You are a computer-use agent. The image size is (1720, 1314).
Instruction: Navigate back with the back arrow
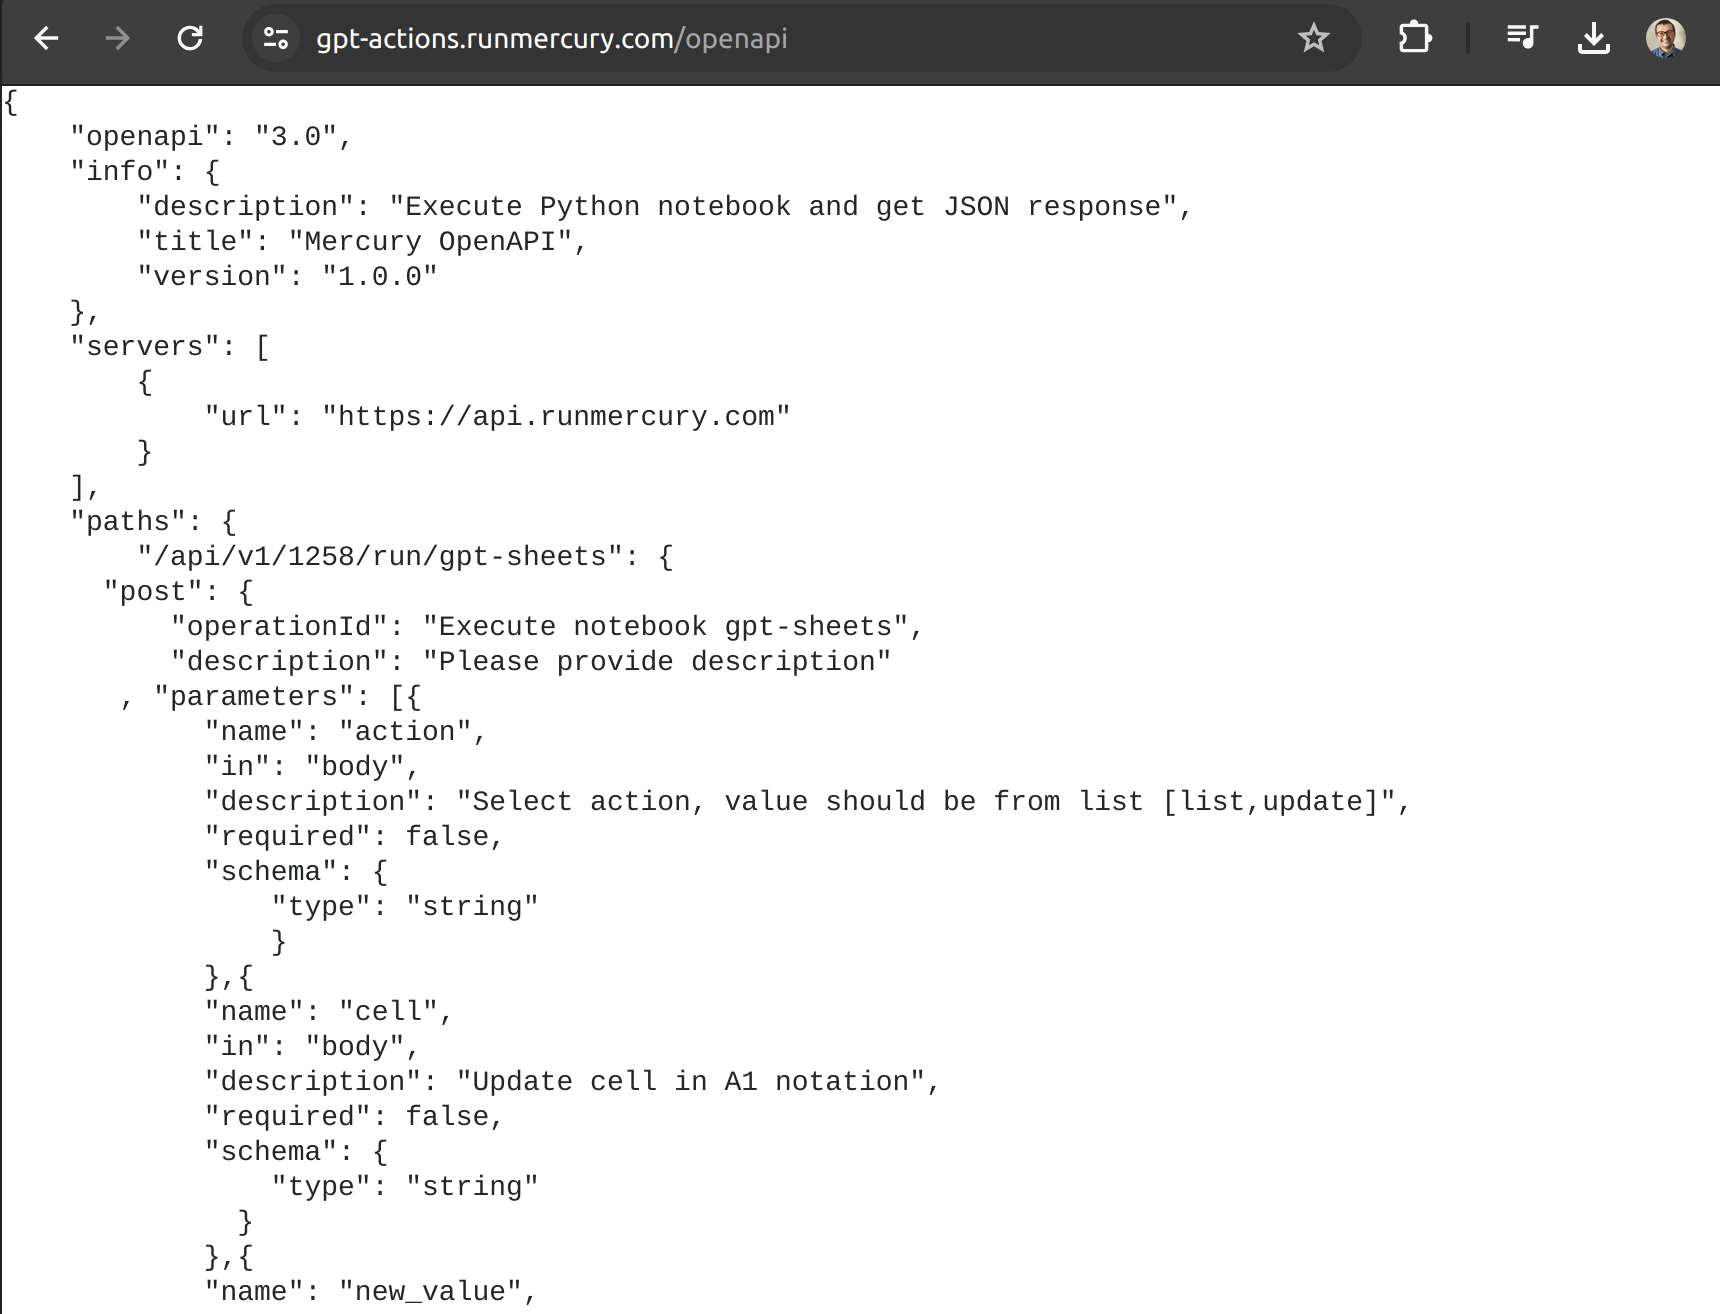tap(47, 39)
